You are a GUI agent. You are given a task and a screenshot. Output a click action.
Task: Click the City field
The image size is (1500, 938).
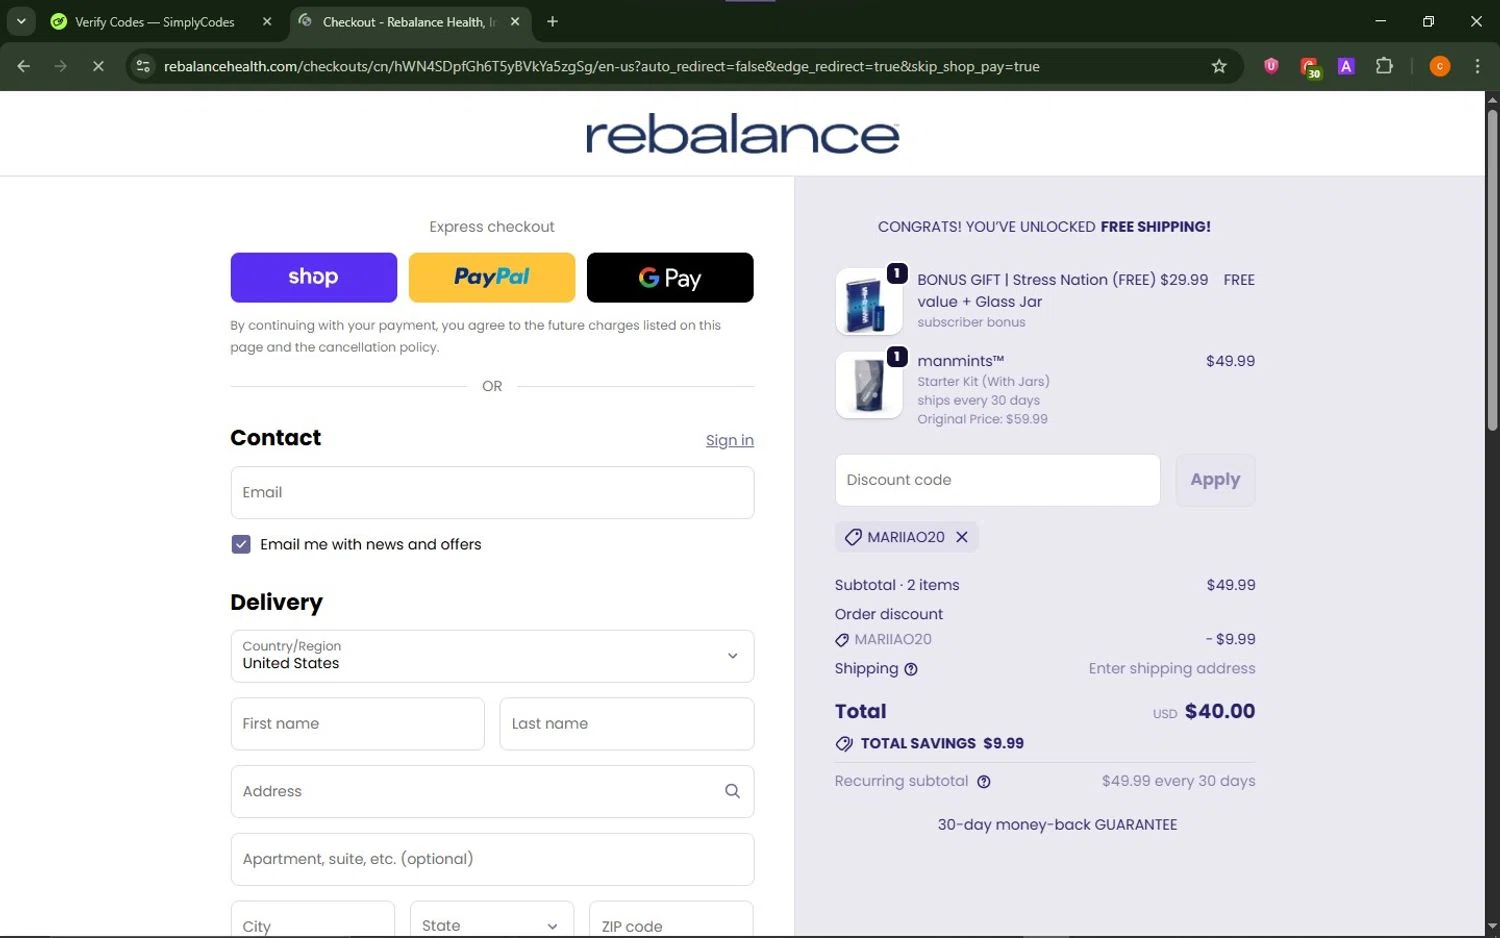coord(312,919)
